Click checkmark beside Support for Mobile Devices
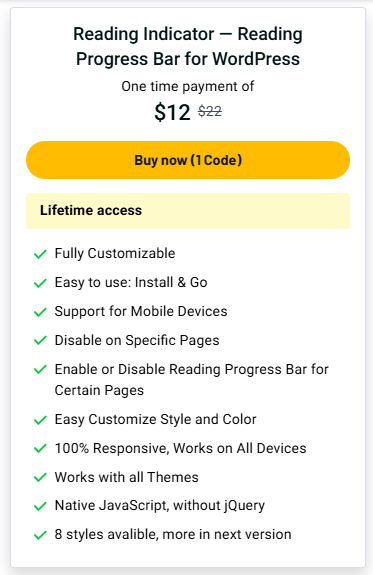373x575 pixels. [40, 312]
